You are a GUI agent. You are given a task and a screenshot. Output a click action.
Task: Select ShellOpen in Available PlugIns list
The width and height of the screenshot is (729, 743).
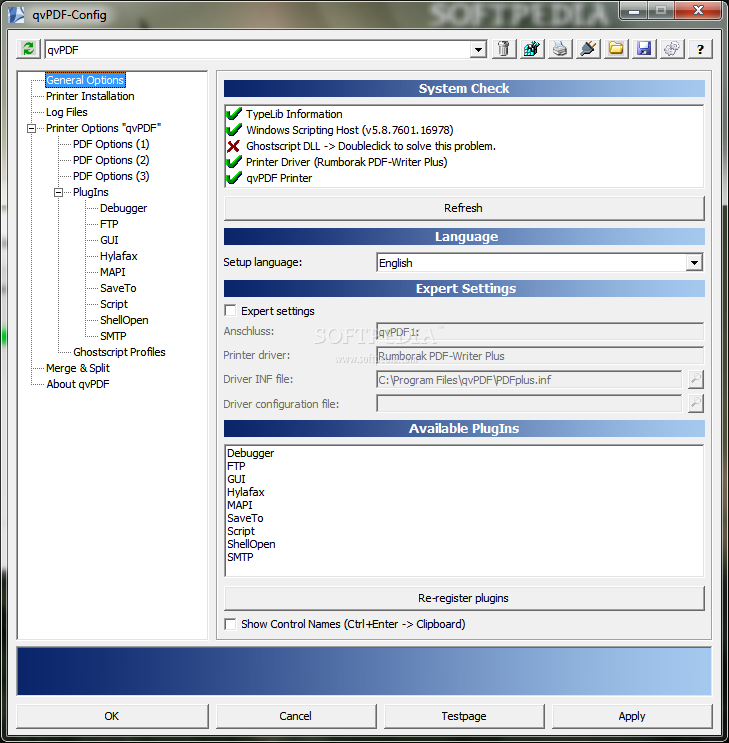(251, 544)
